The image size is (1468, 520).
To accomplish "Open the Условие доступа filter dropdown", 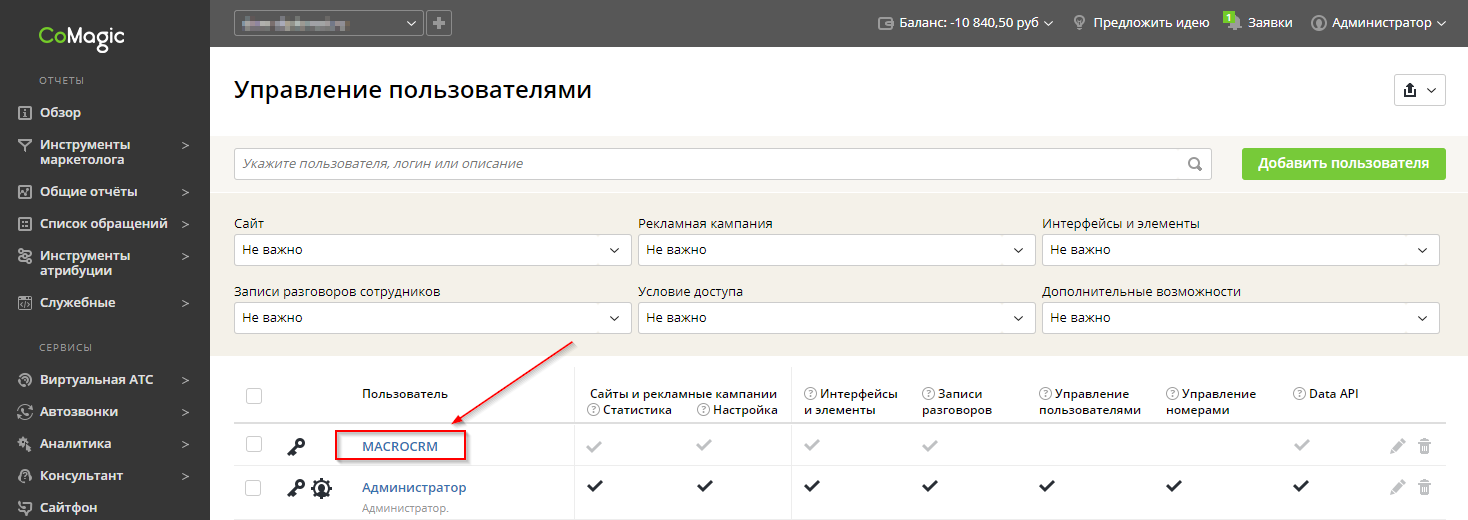I will click(836, 318).
